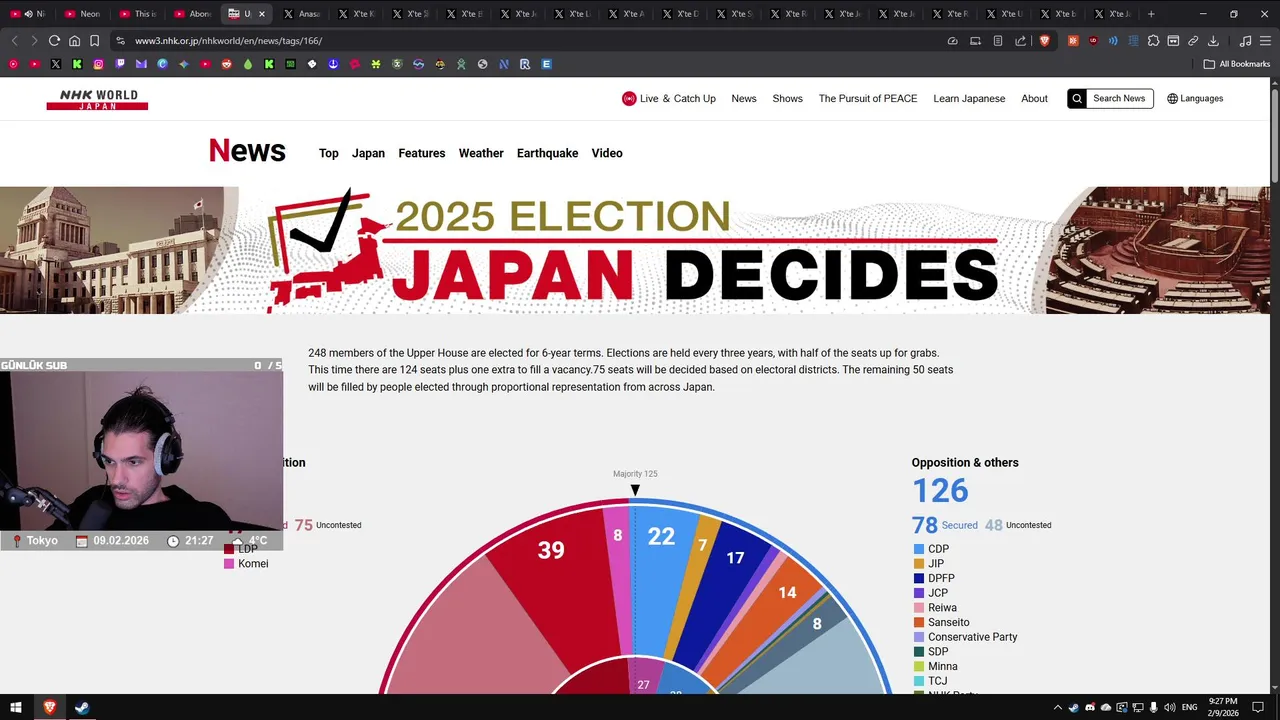
Task: Open the Windows Start button
Action: pyautogui.click(x=15, y=708)
